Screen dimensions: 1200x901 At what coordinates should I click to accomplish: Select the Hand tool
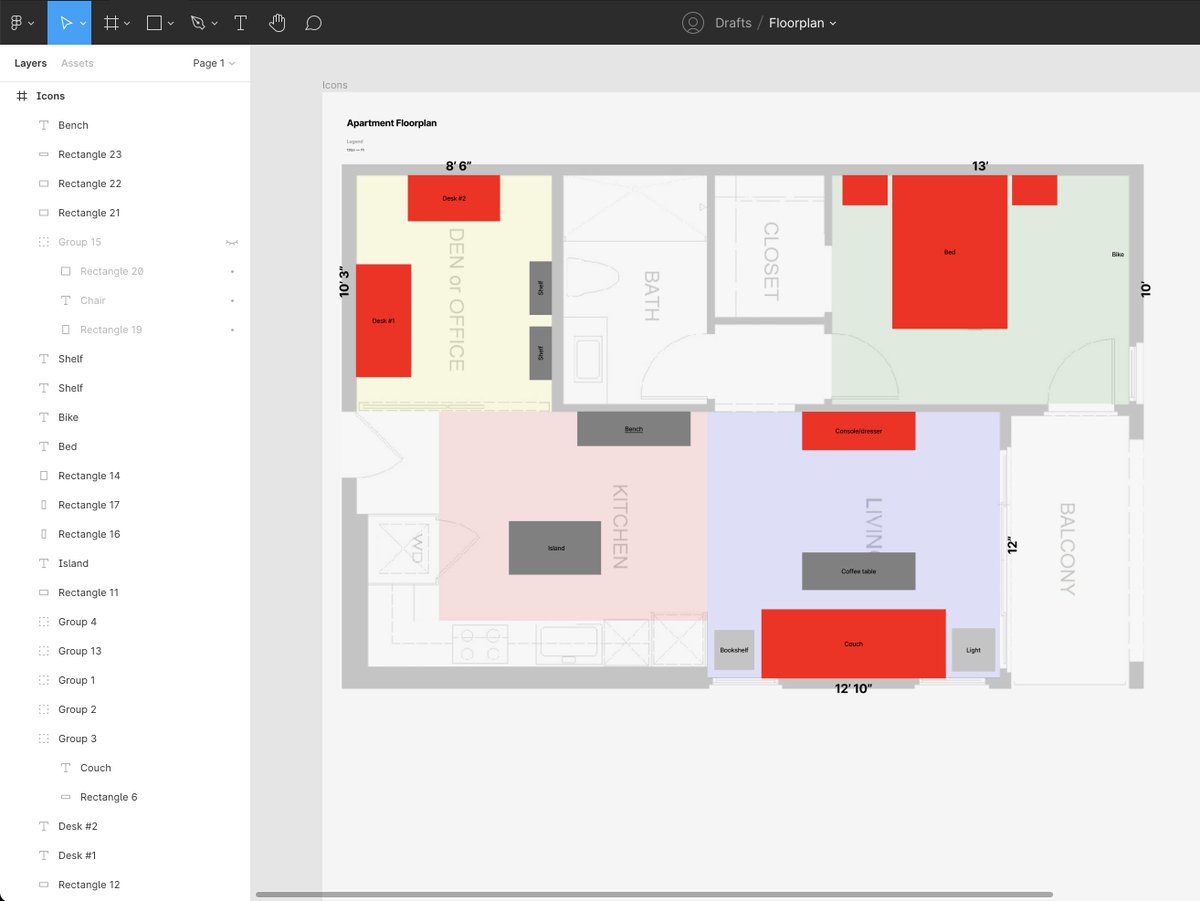tap(277, 22)
